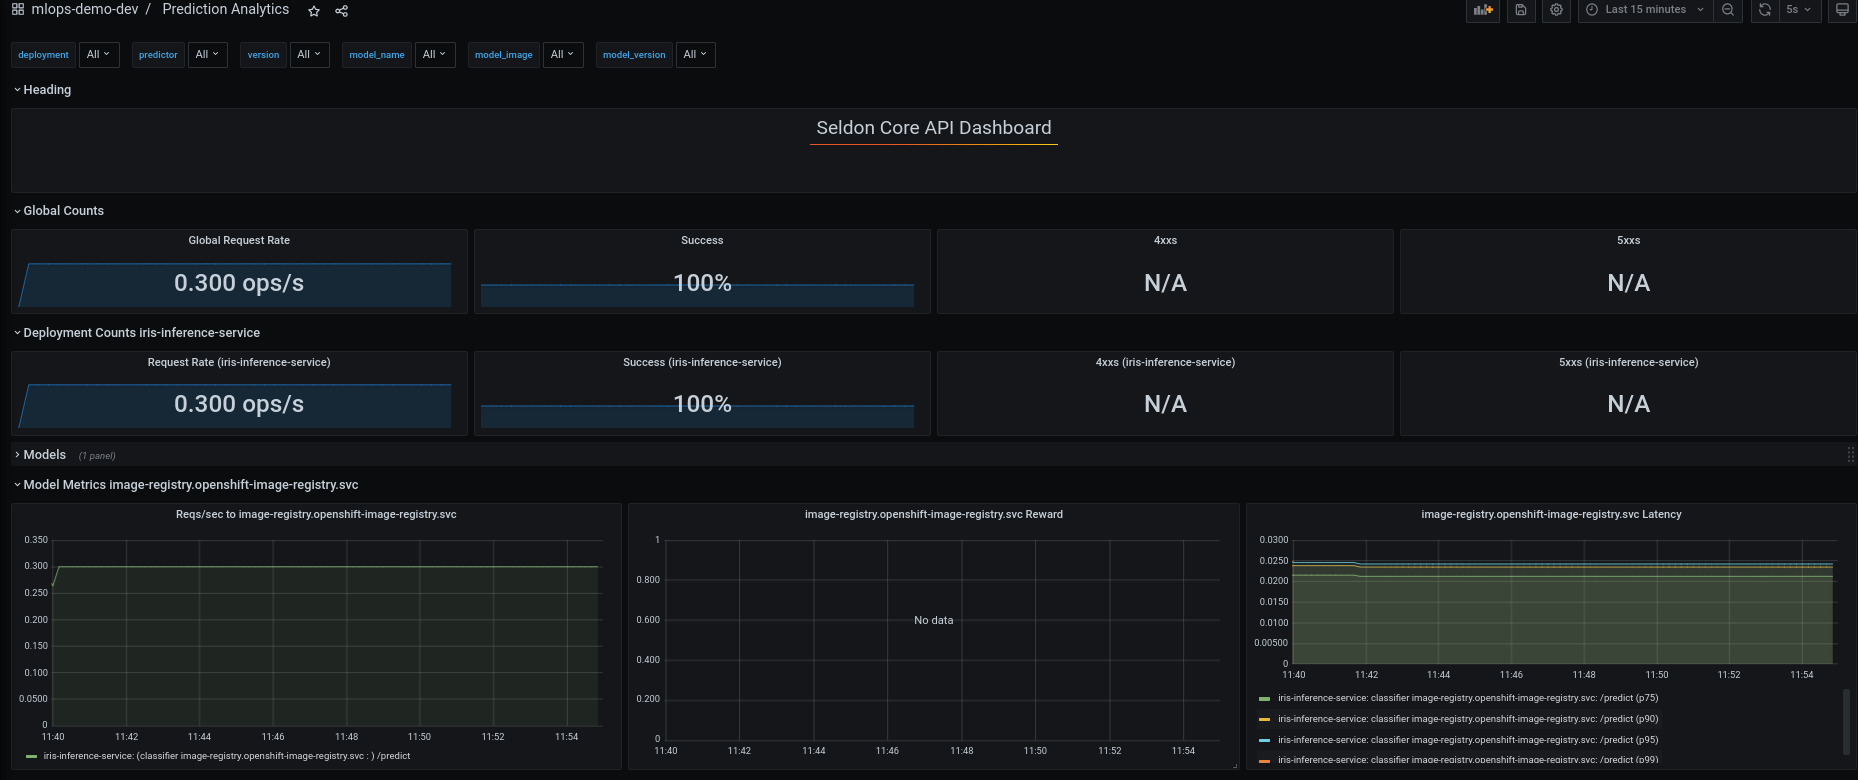Save the dashboard with disk icon
The image size is (1858, 780).
click(1521, 10)
